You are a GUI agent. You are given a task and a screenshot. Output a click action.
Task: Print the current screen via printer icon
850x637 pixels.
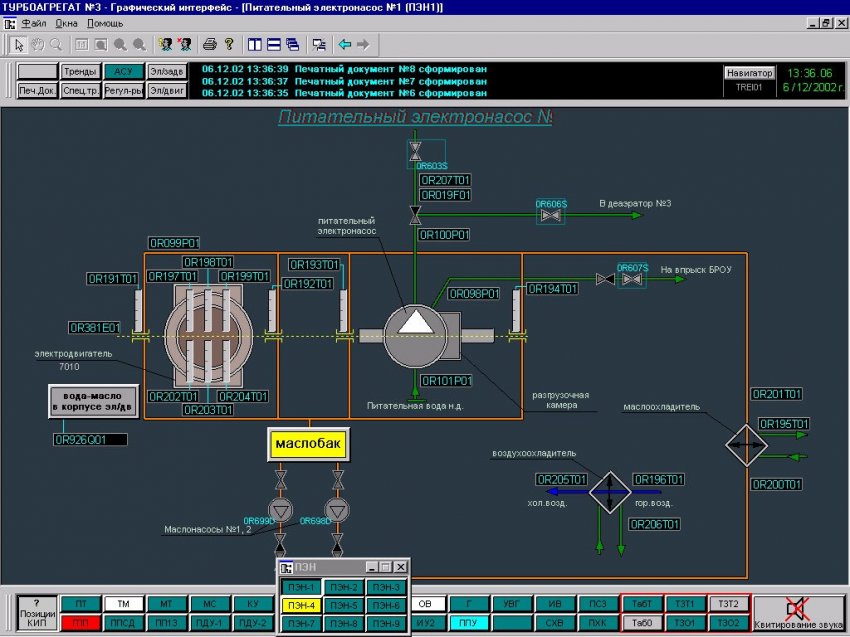pos(210,44)
